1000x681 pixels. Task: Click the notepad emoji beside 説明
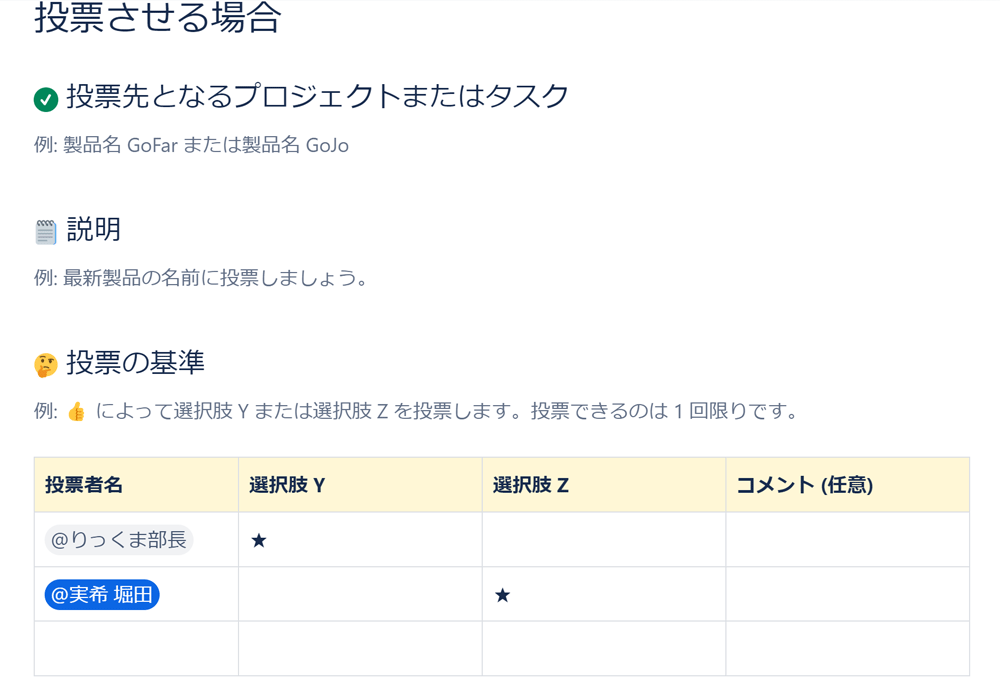click(x=46, y=232)
